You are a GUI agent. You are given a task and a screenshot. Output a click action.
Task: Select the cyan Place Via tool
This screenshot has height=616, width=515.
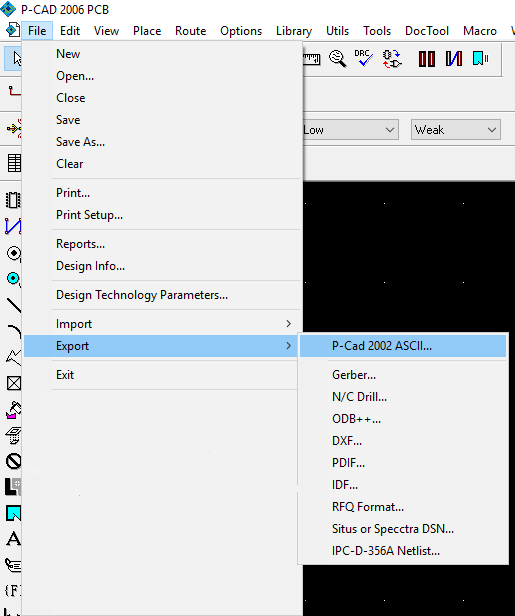(14, 279)
